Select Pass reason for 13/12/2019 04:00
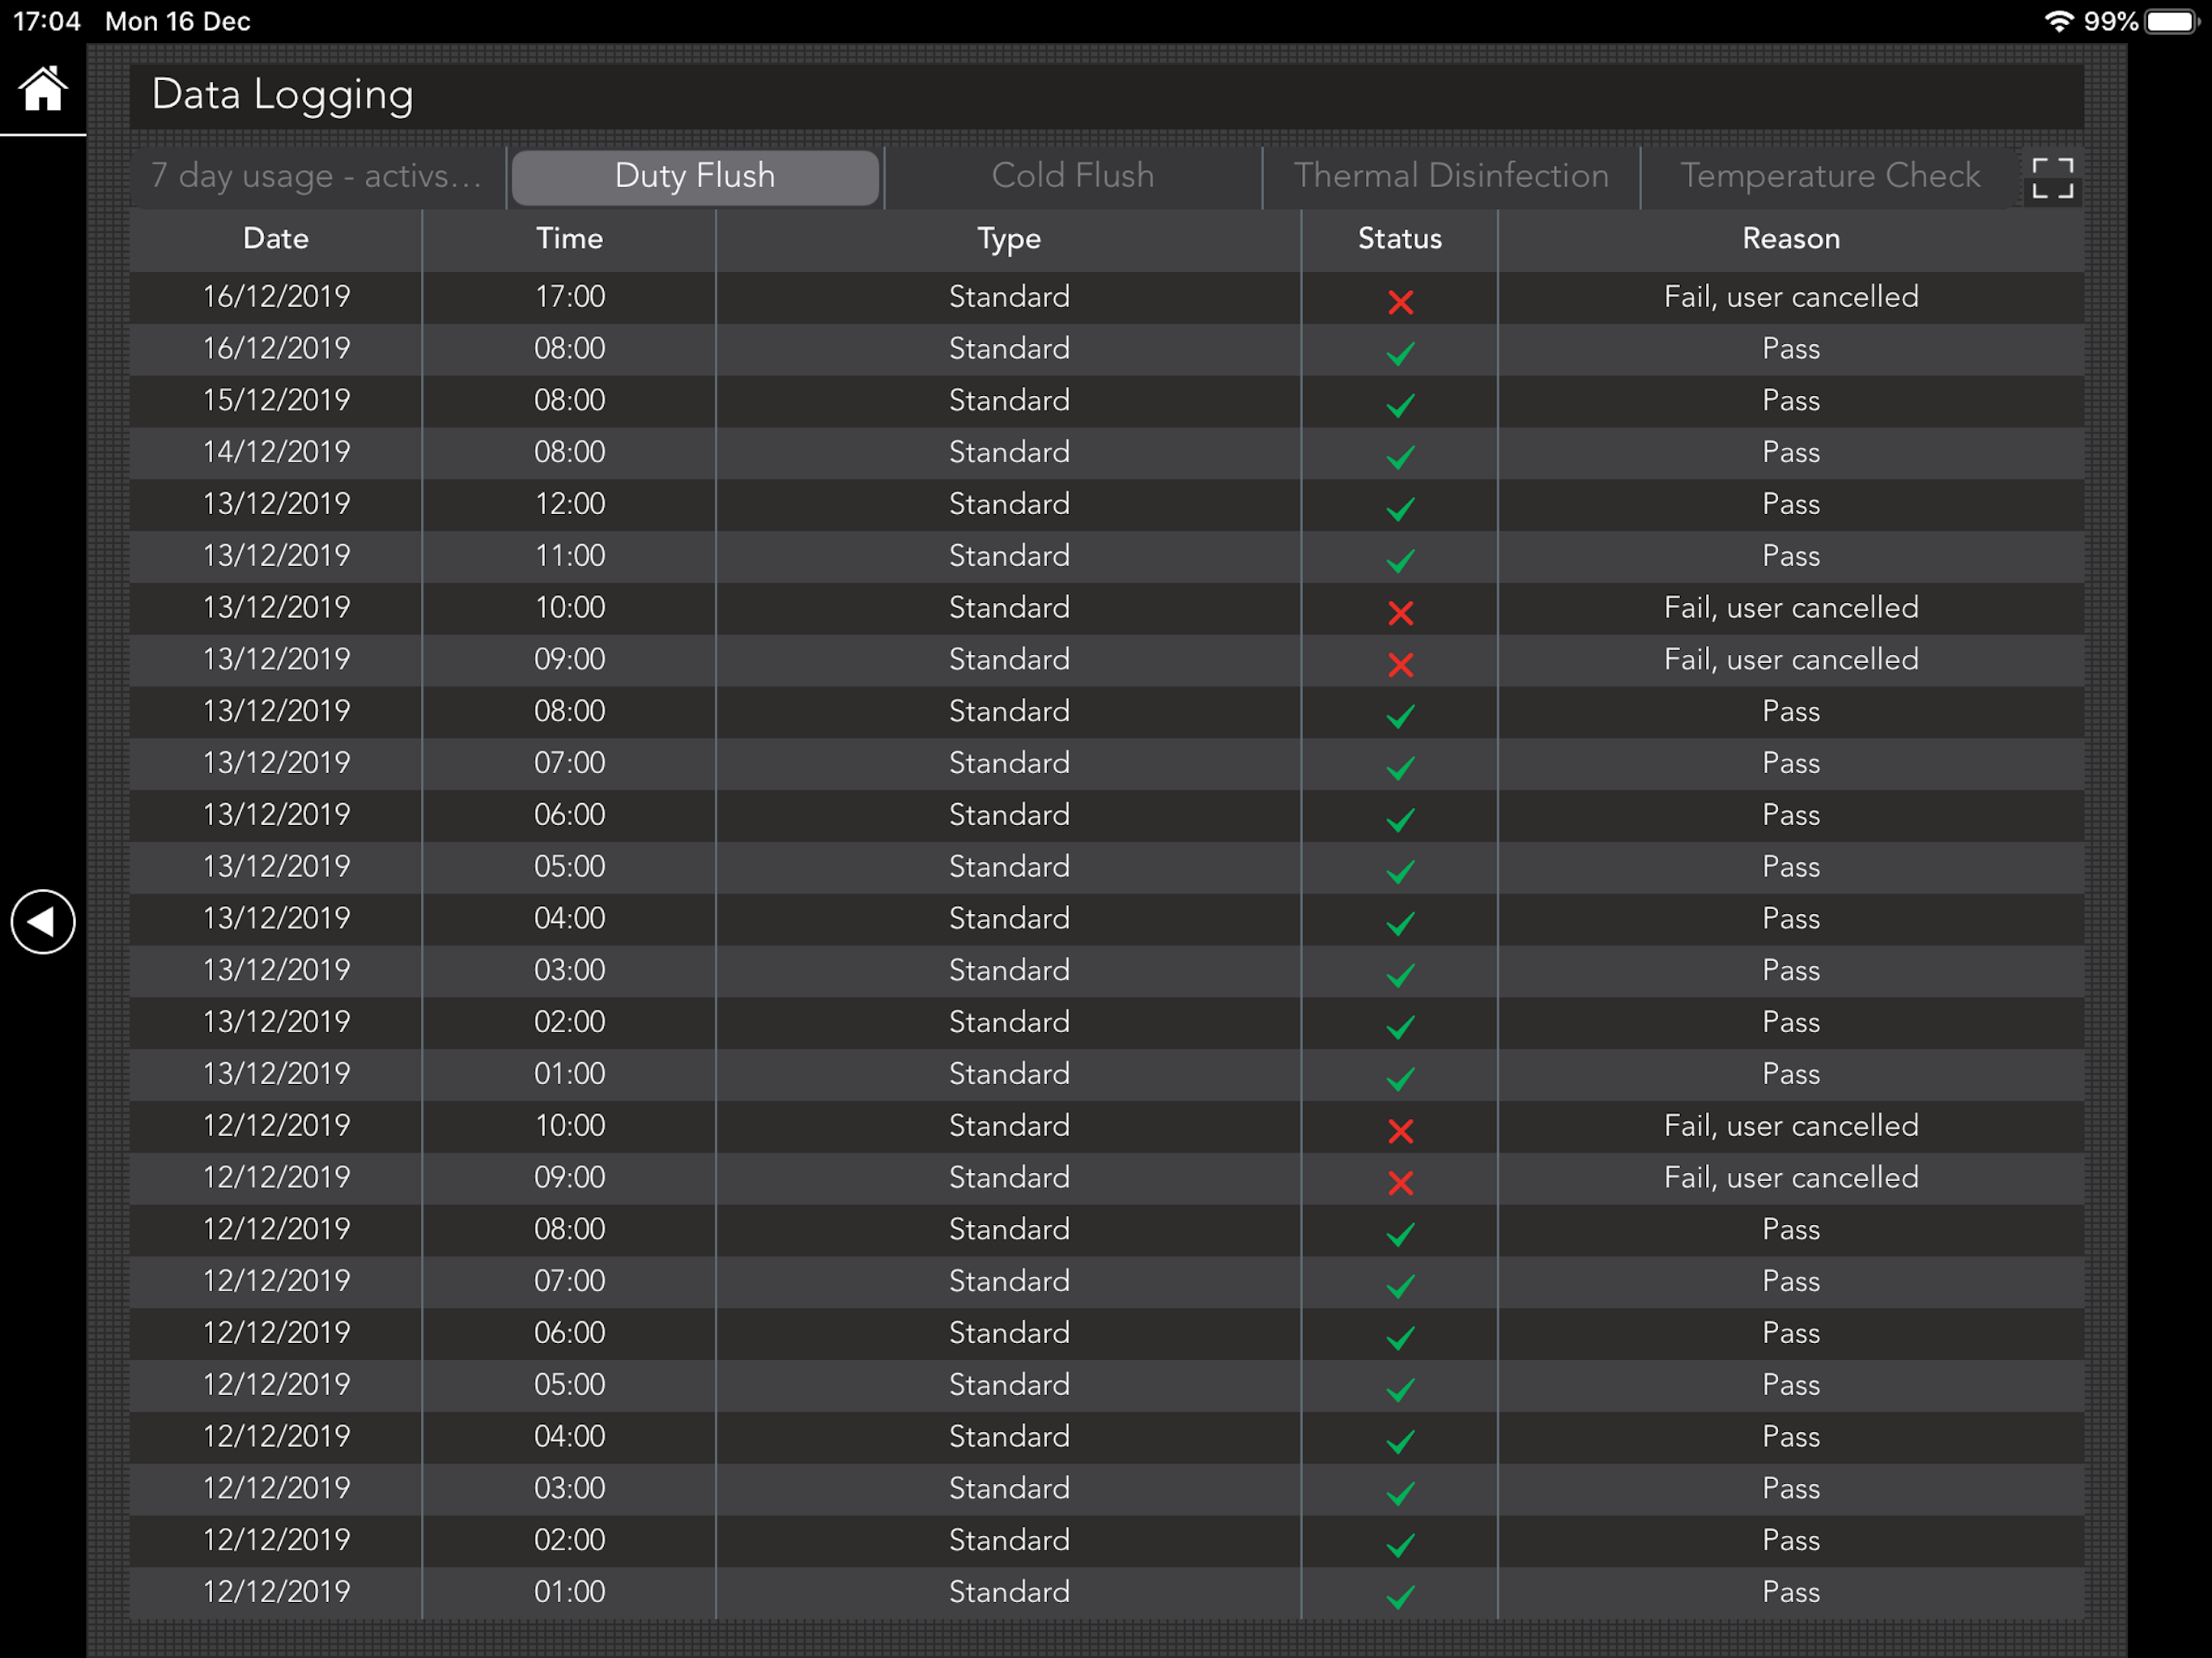 click(1791, 919)
